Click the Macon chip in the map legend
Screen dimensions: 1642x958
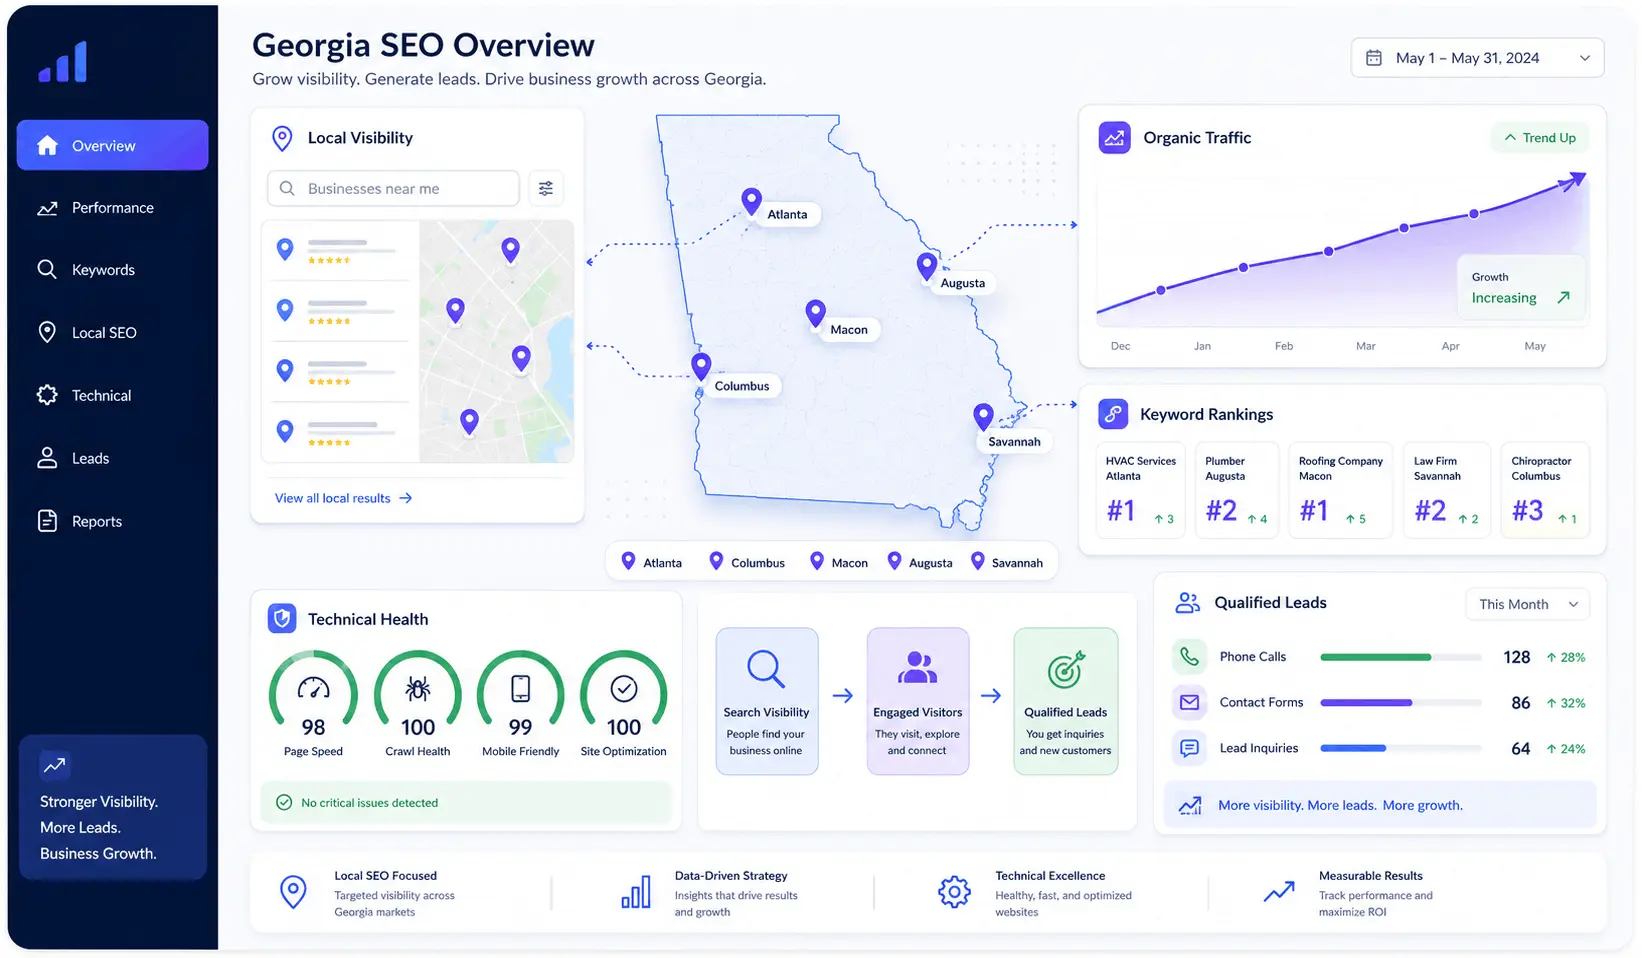tap(839, 562)
